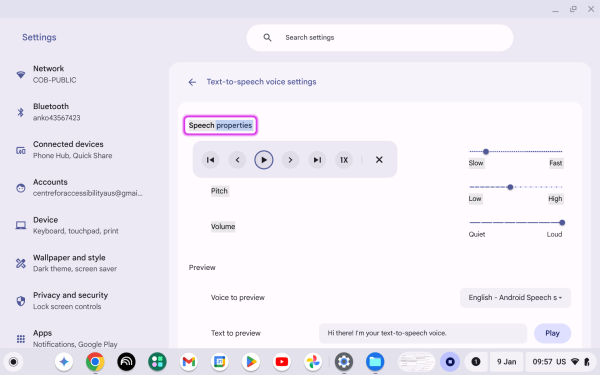The height and width of the screenshot is (375, 600).
Task: Adjust the Pitch slider
Action: pos(516,187)
